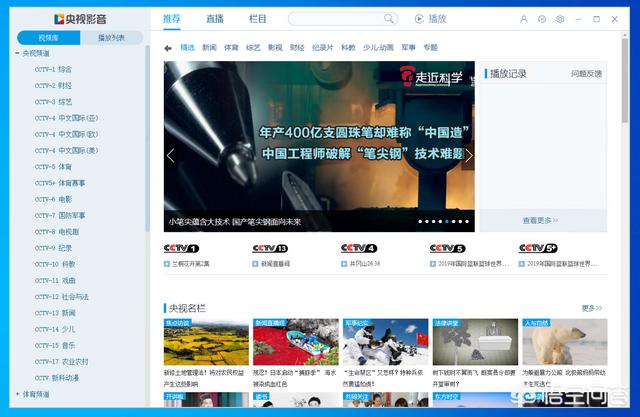The width and height of the screenshot is (640, 417).
Task: Select CCTV-11 戏曲 channel
Action: click(55, 281)
